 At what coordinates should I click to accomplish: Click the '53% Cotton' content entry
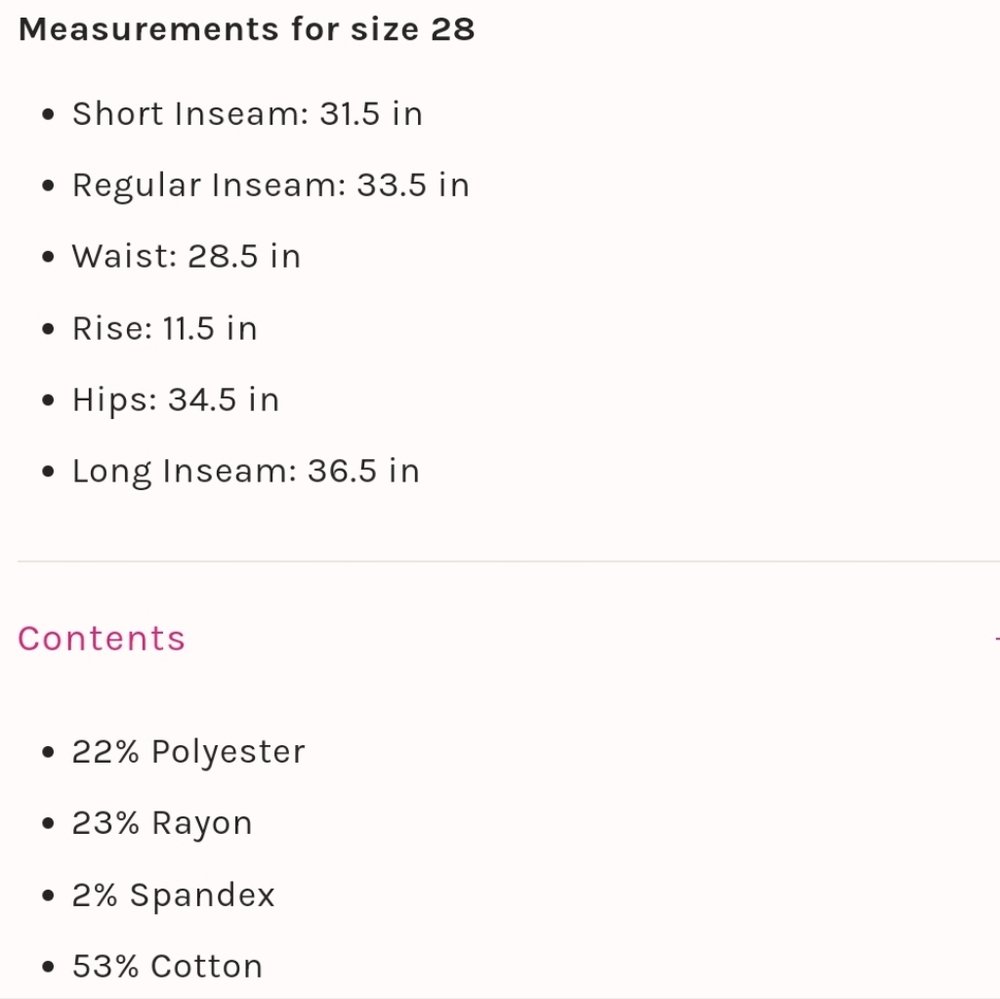(x=167, y=966)
